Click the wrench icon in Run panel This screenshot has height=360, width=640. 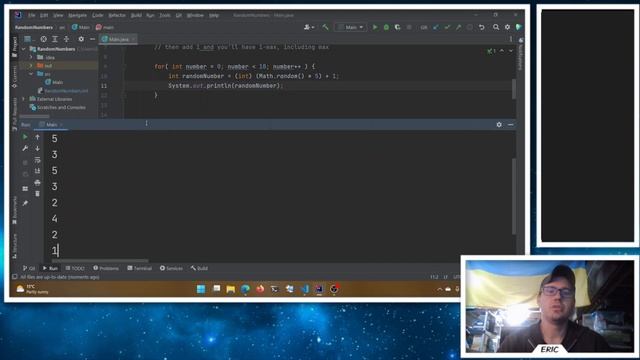25,149
